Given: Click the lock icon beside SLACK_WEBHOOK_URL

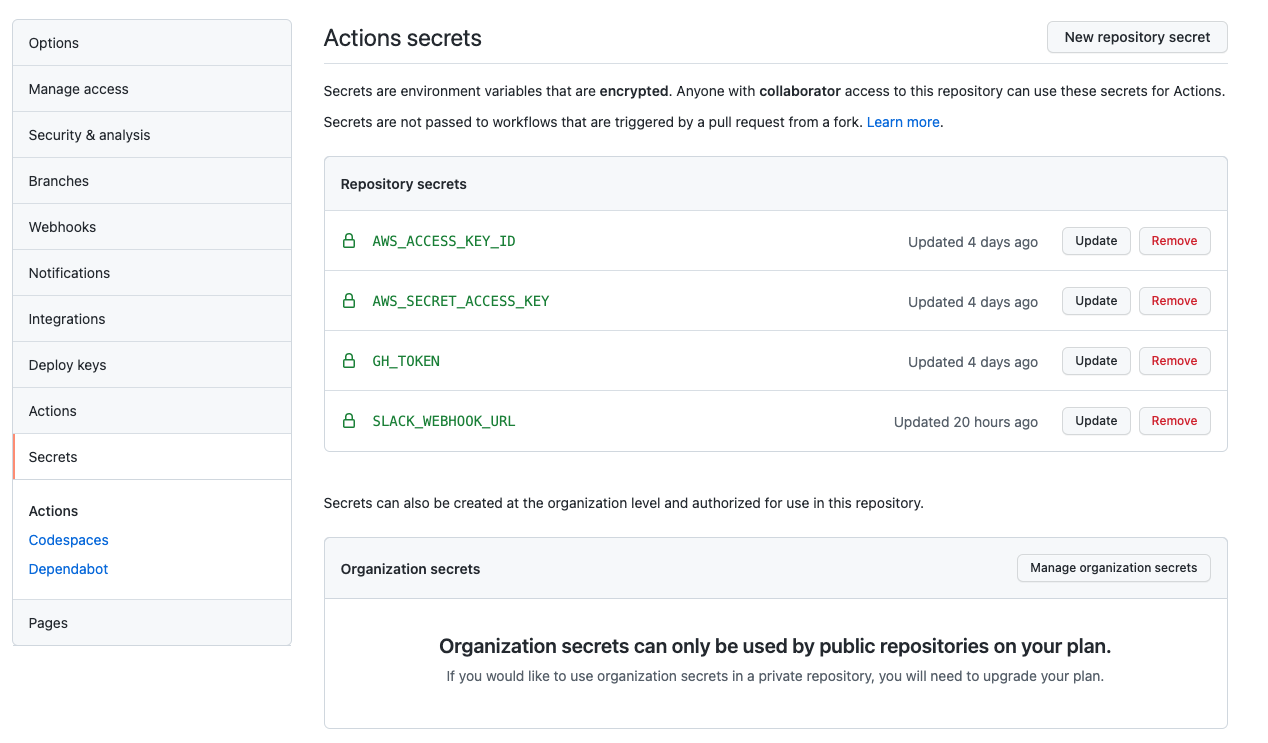Looking at the screenshot, I should coord(348,421).
